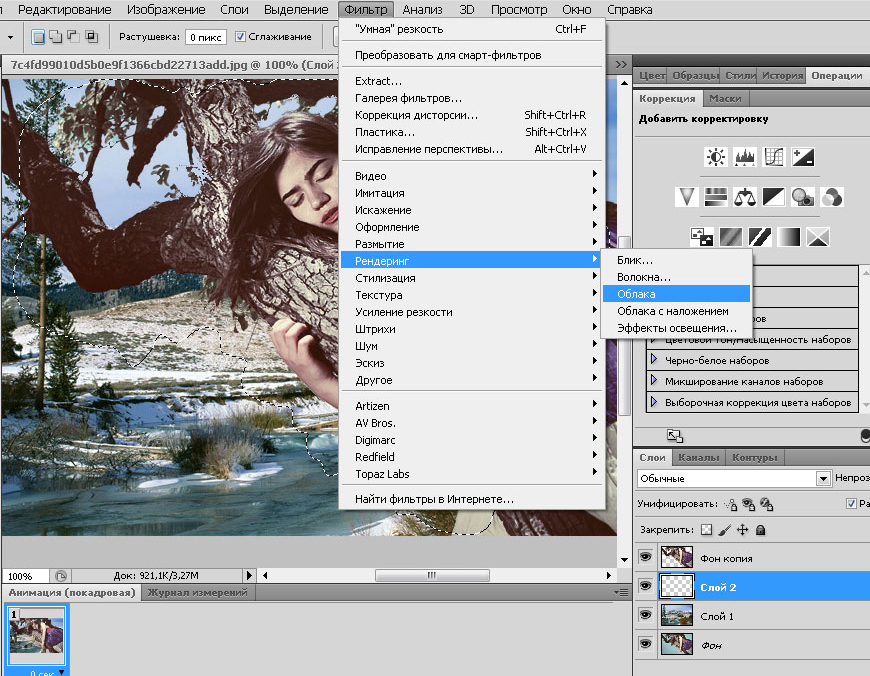Click the canvas vertical scroll down arrow
Viewport: 870px width, 676px height.
click(x=624, y=559)
